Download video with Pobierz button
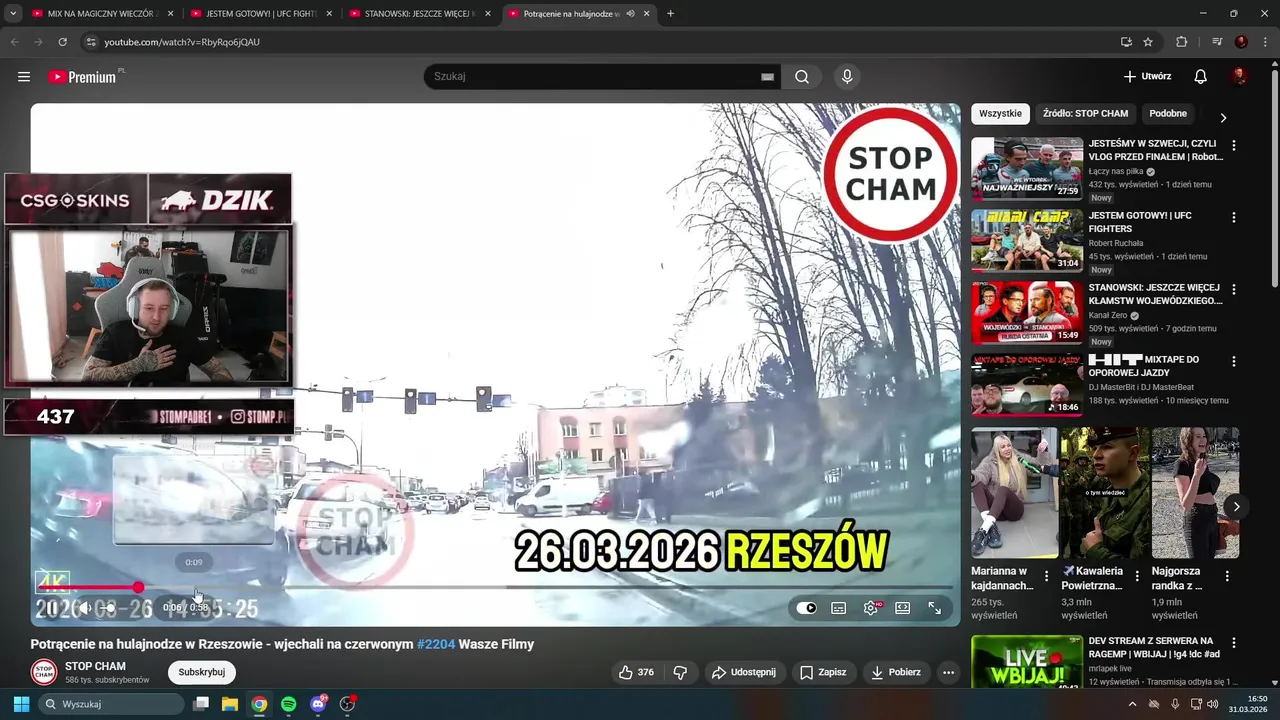This screenshot has width=1280, height=720. 896,672
